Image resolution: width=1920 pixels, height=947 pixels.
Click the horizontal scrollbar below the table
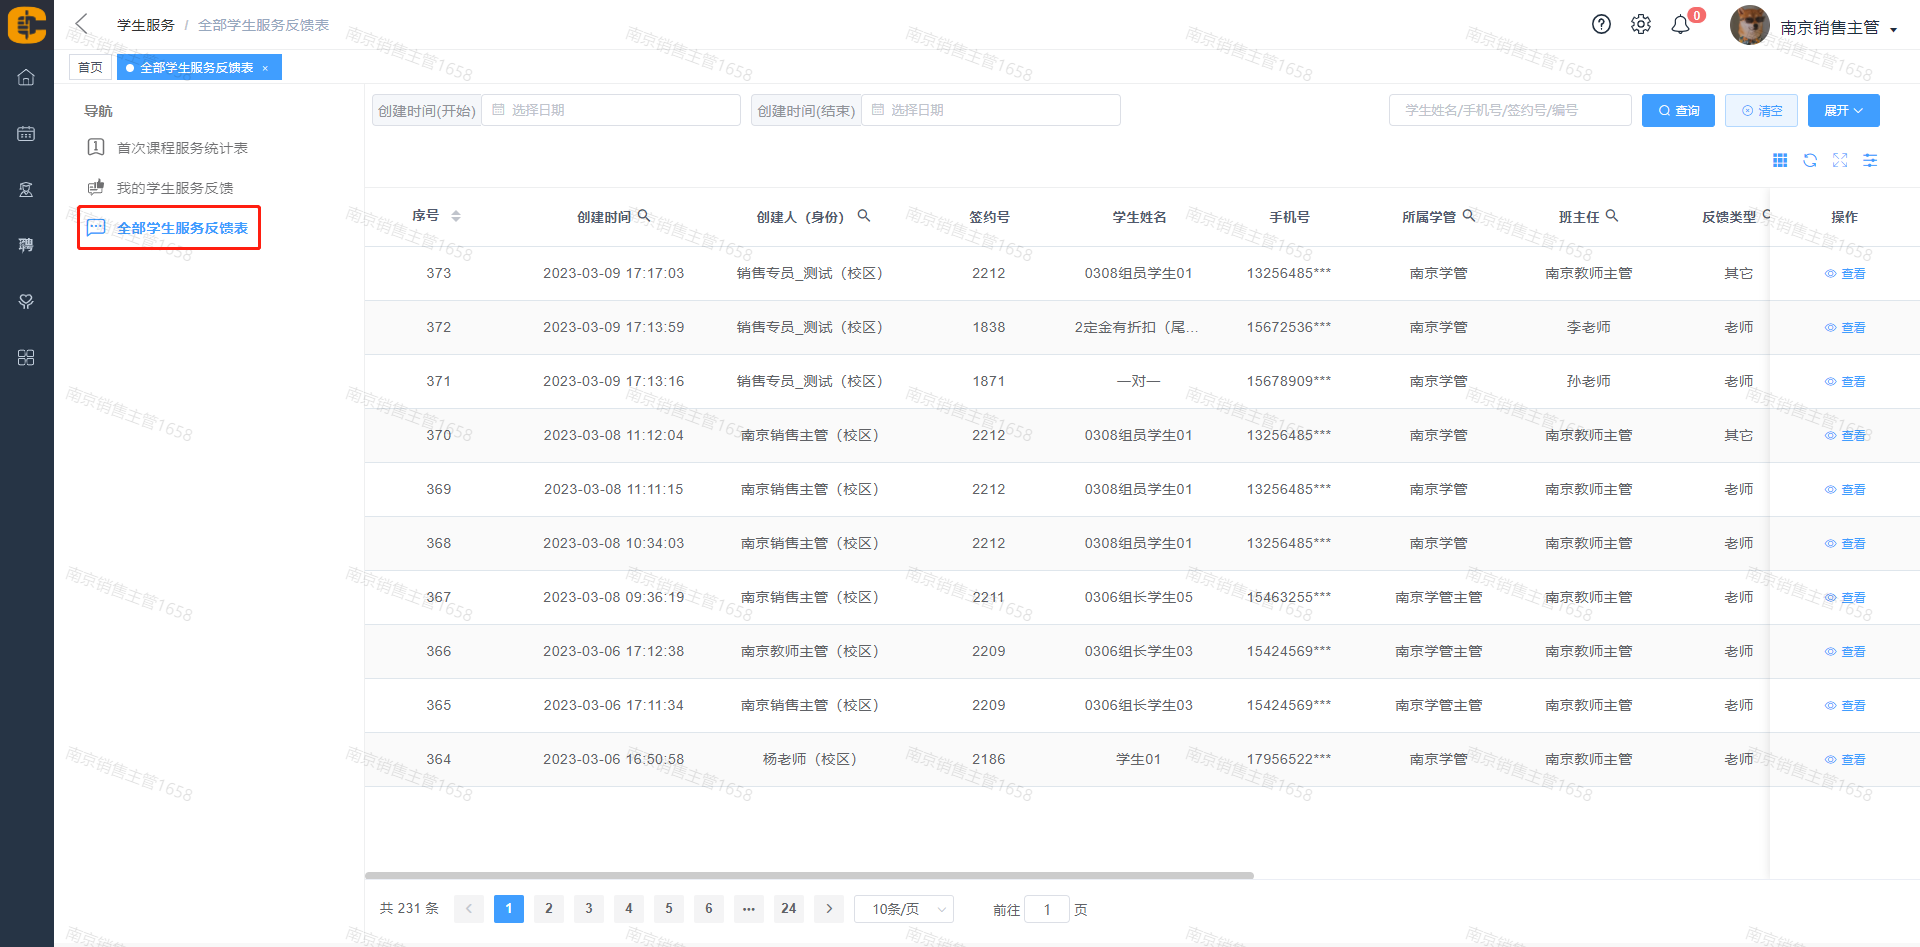808,875
